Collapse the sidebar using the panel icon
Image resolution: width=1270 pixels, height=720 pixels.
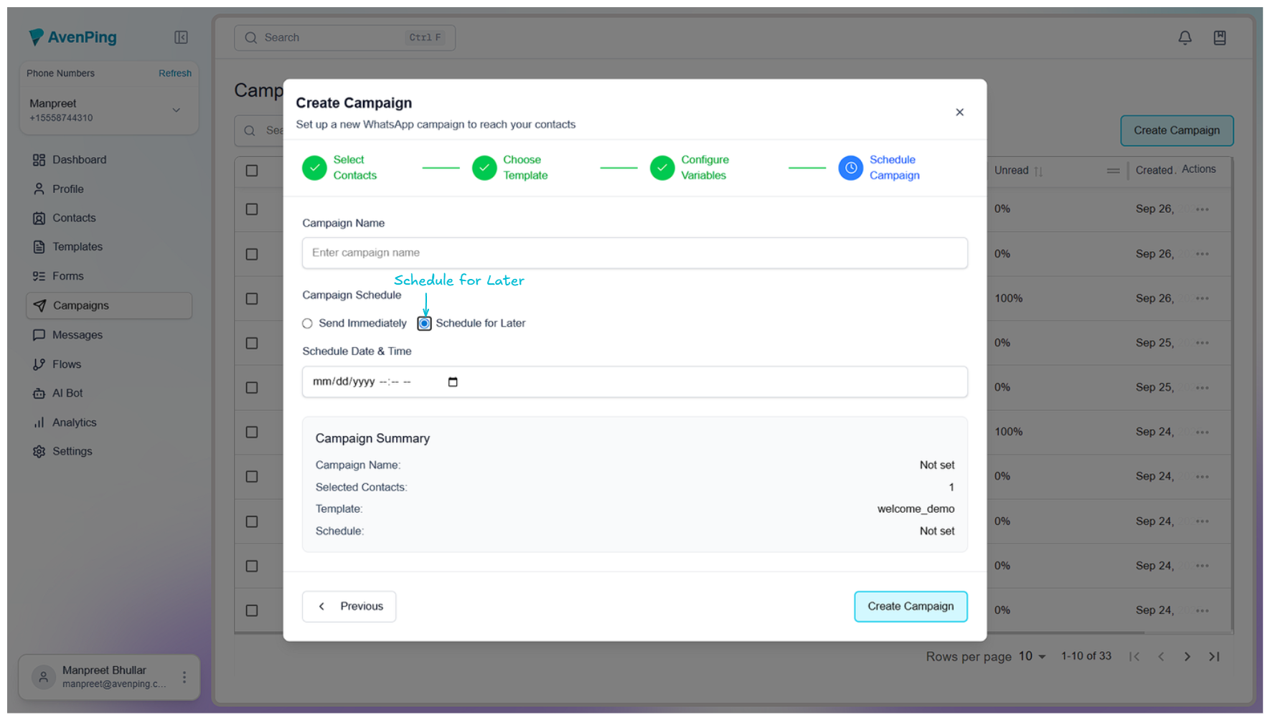181,38
